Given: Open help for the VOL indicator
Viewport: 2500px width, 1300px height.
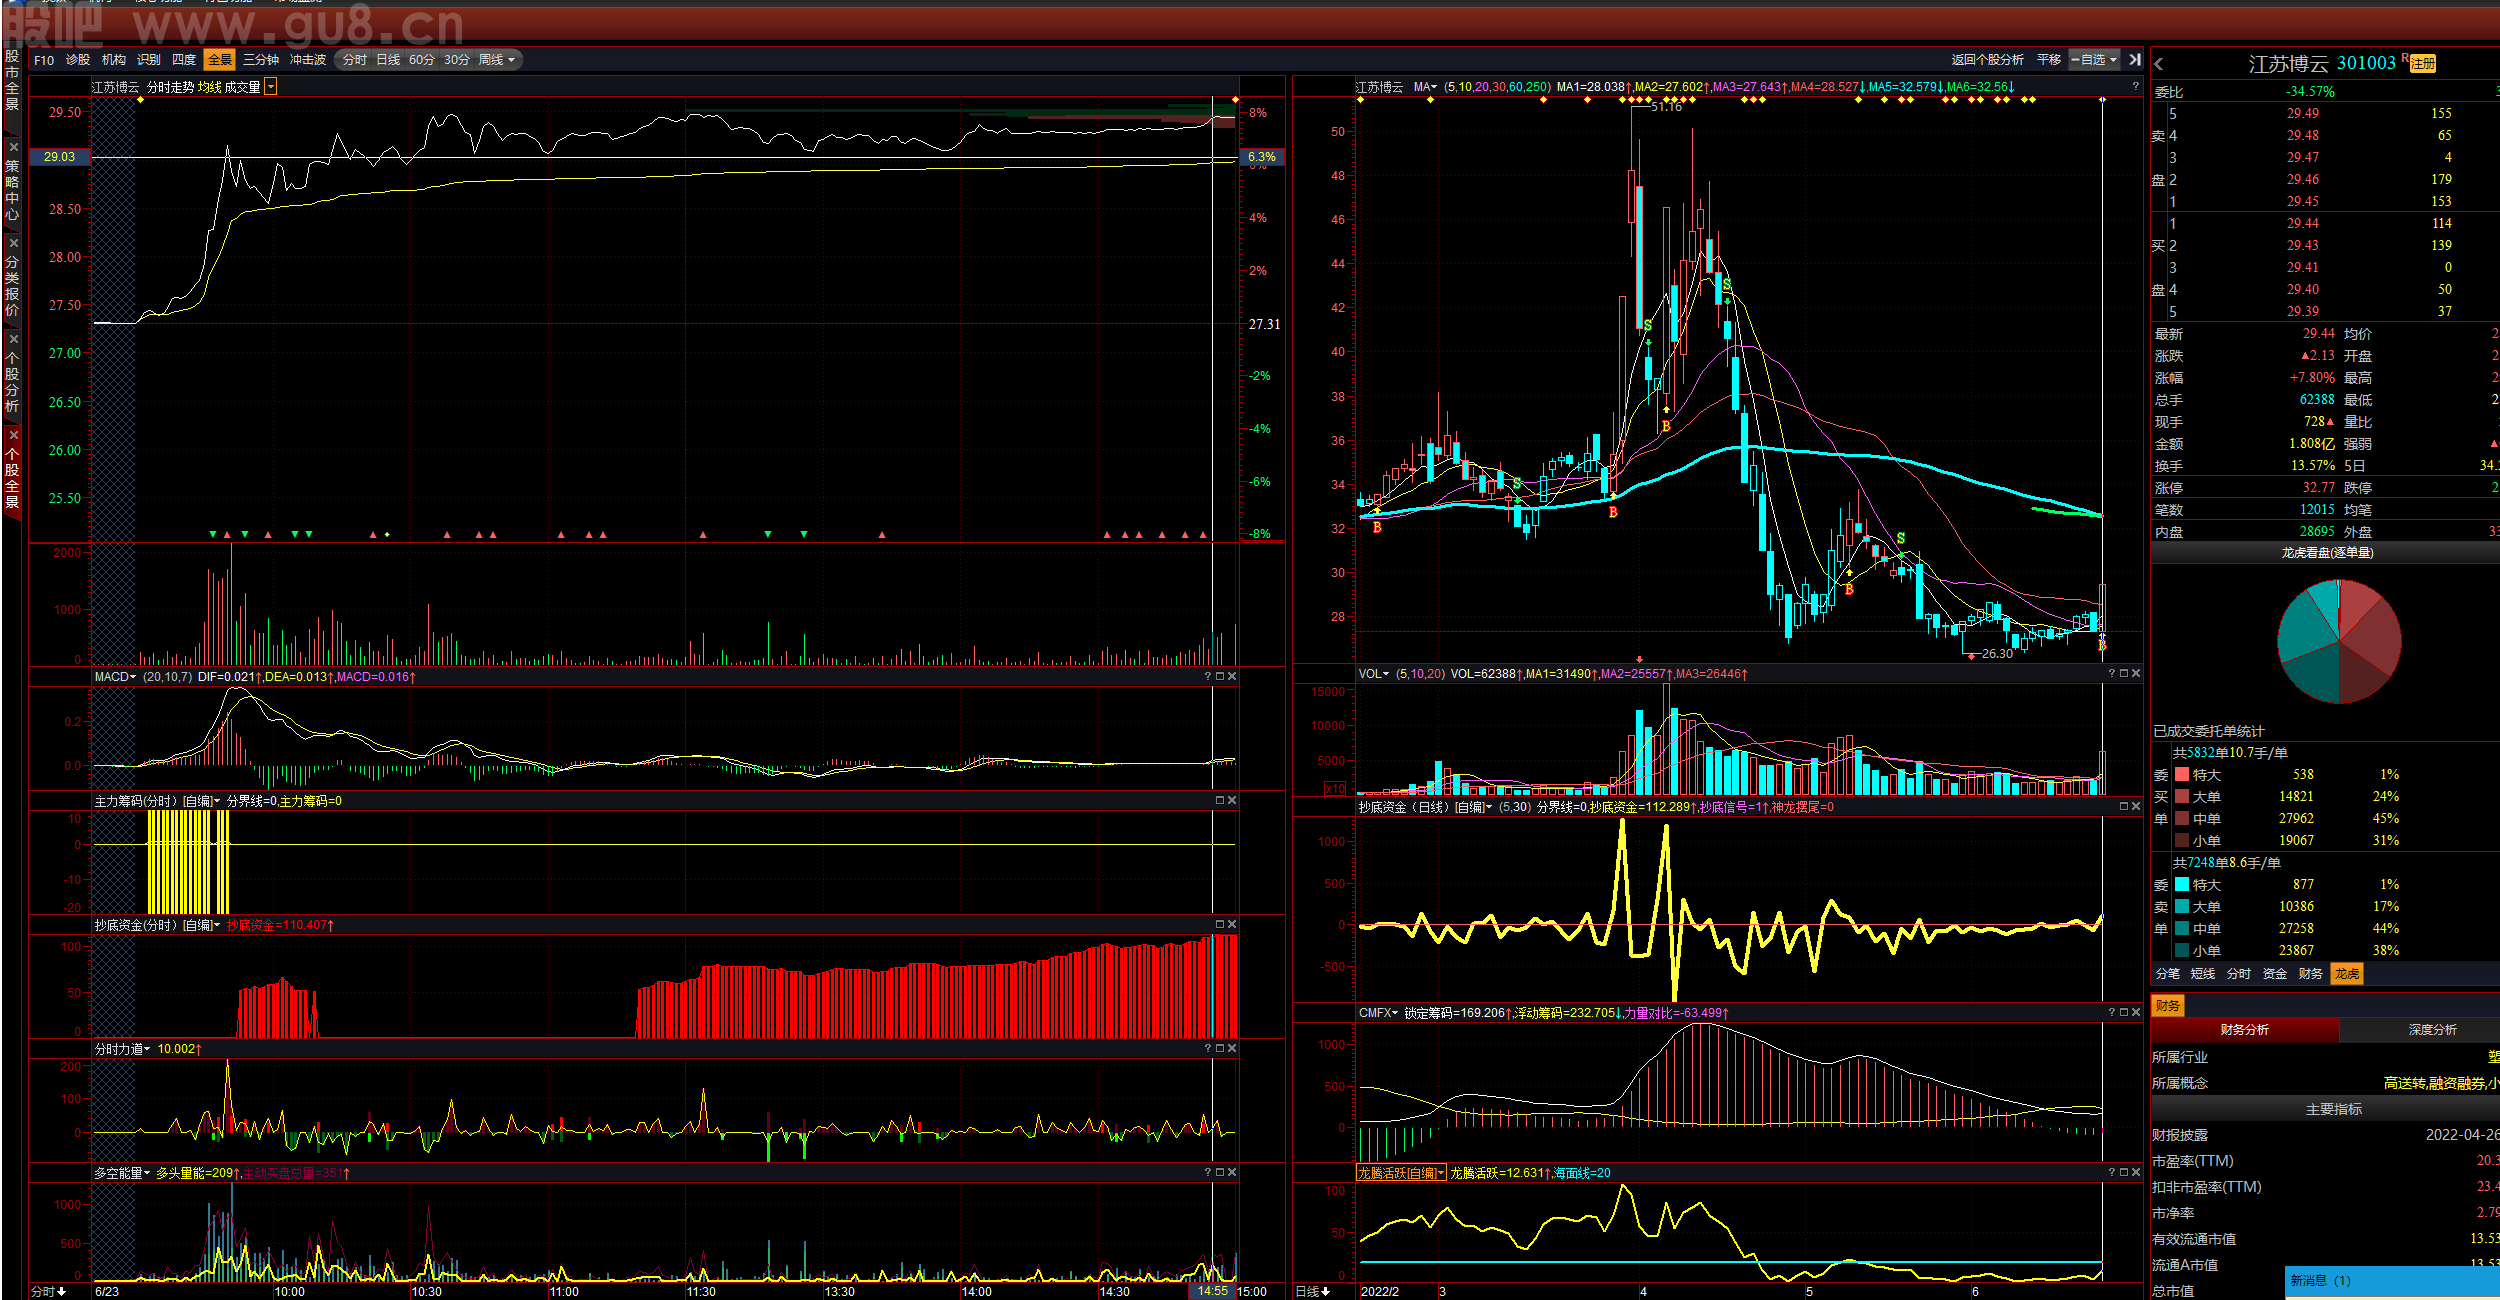Looking at the screenshot, I should (2112, 674).
